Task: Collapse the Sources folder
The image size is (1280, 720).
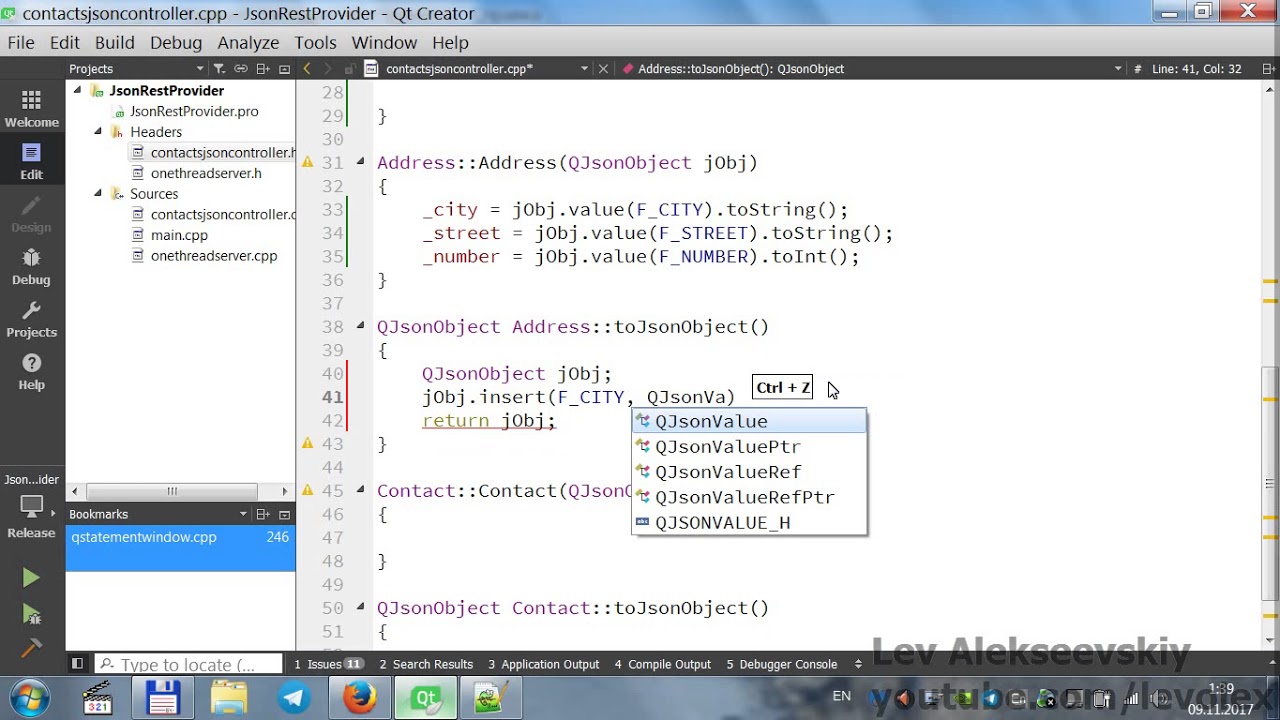Action: point(98,193)
